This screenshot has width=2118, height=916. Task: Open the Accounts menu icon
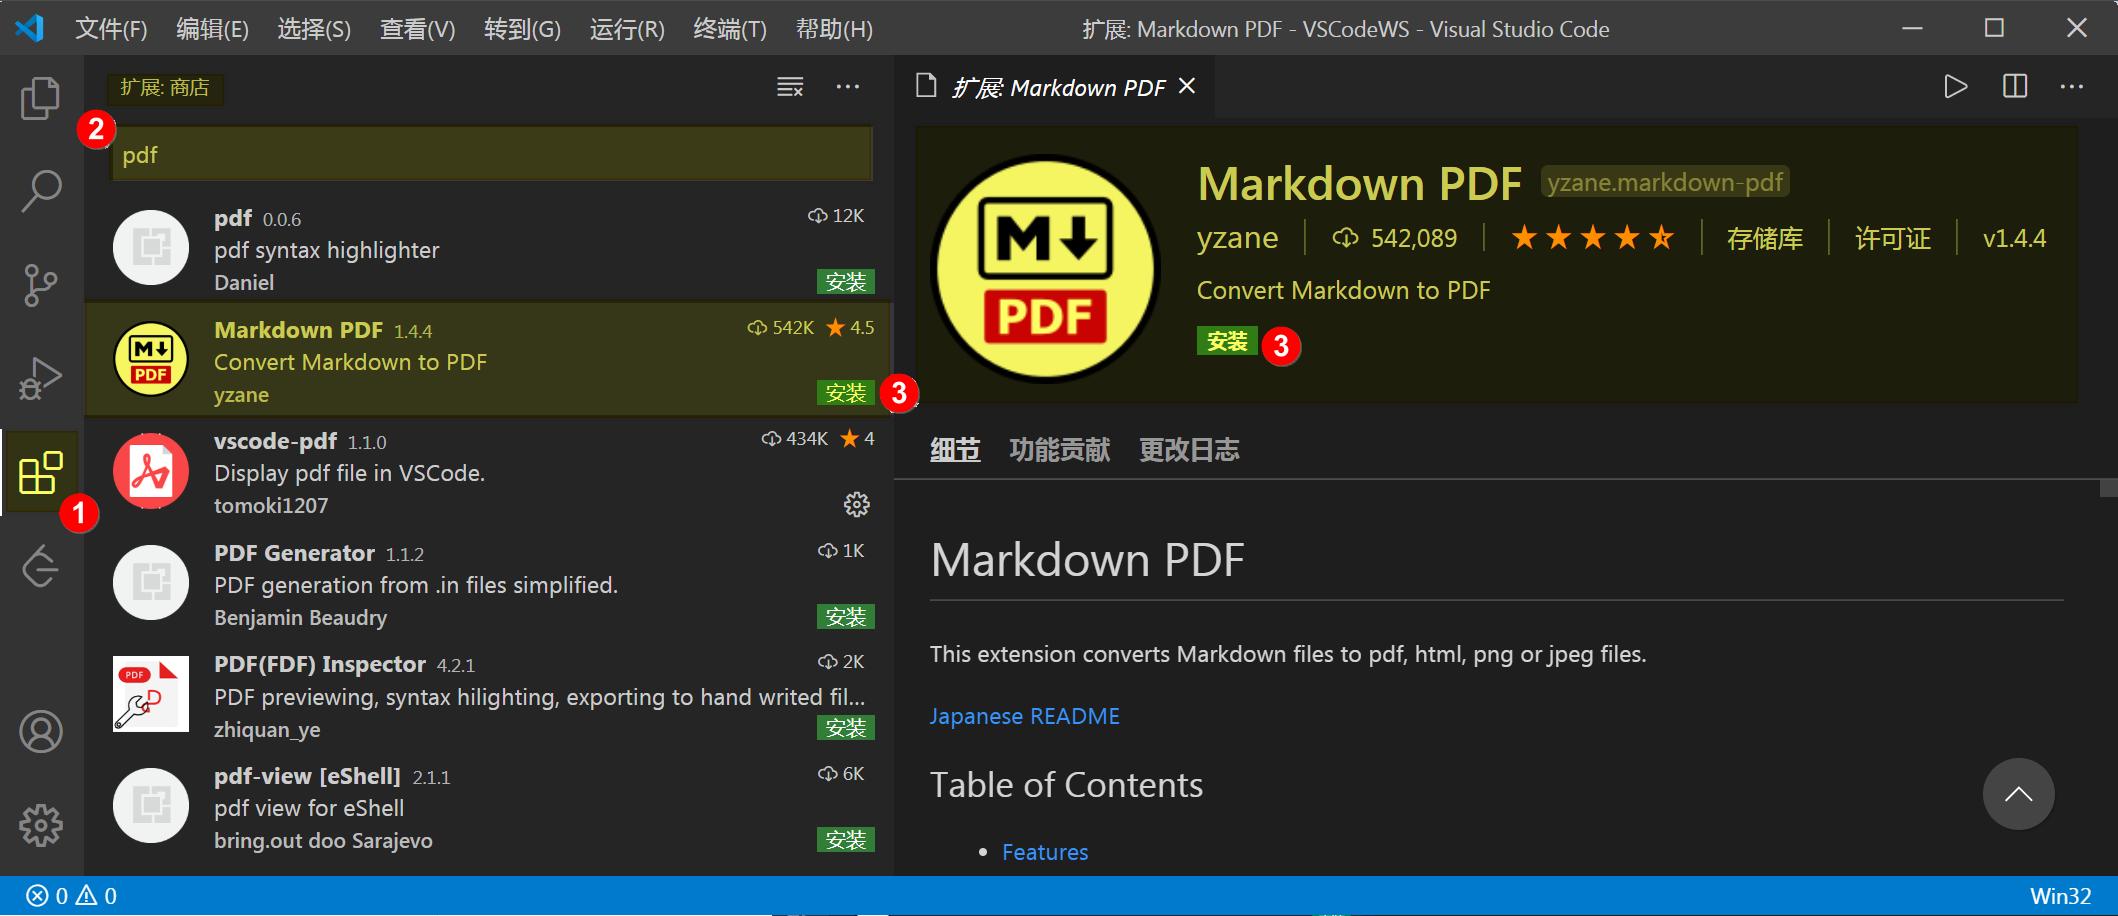pos(41,732)
